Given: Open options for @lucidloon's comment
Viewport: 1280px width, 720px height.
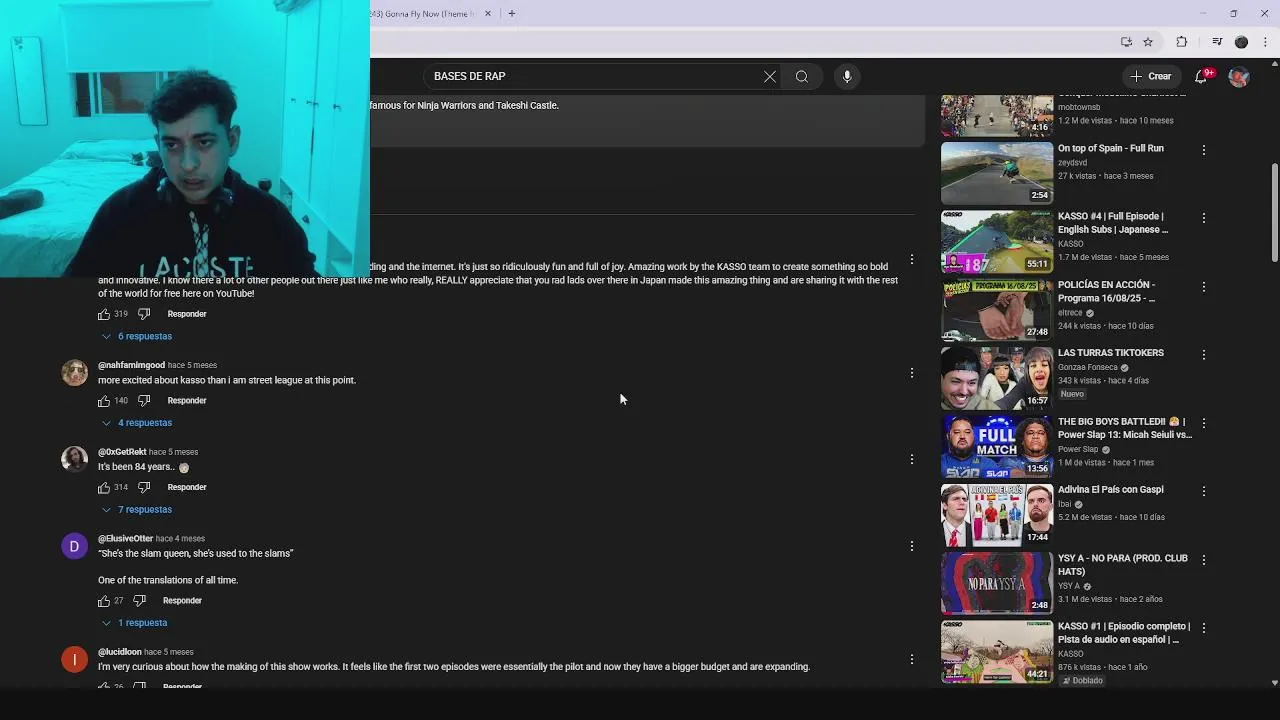Looking at the screenshot, I should 911,659.
